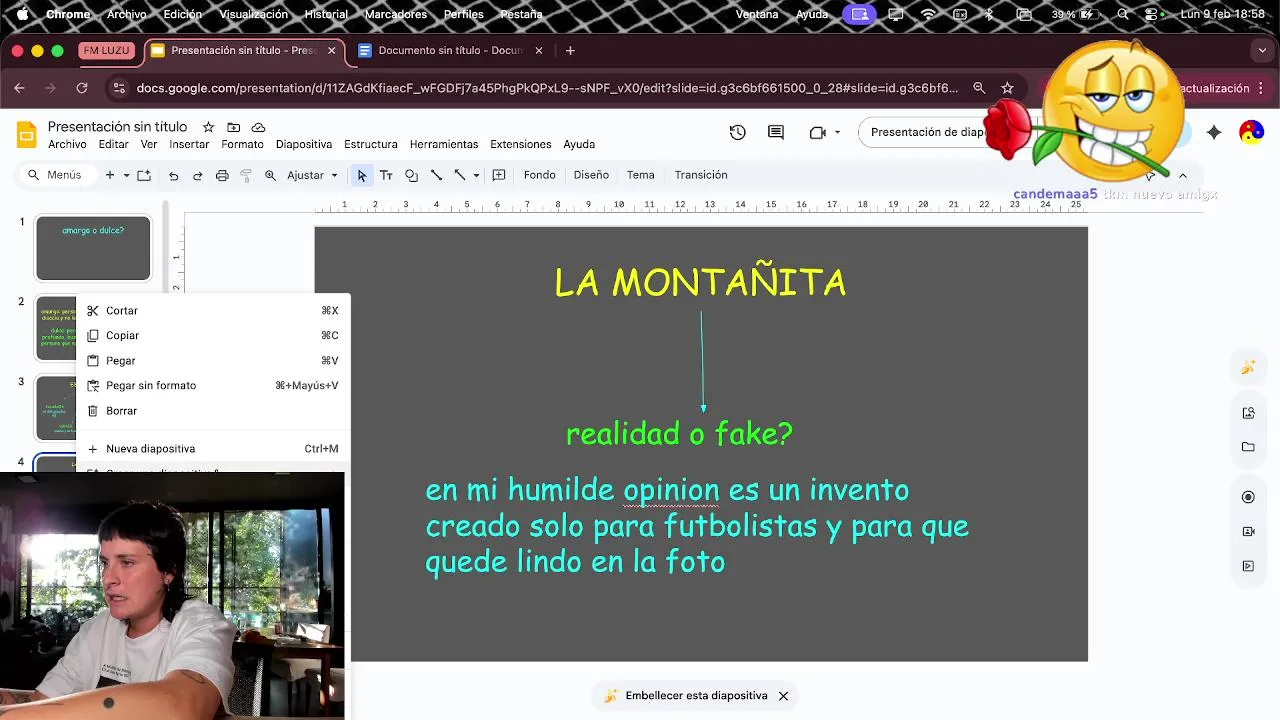
Task: Open version history clock icon
Action: click(x=737, y=132)
